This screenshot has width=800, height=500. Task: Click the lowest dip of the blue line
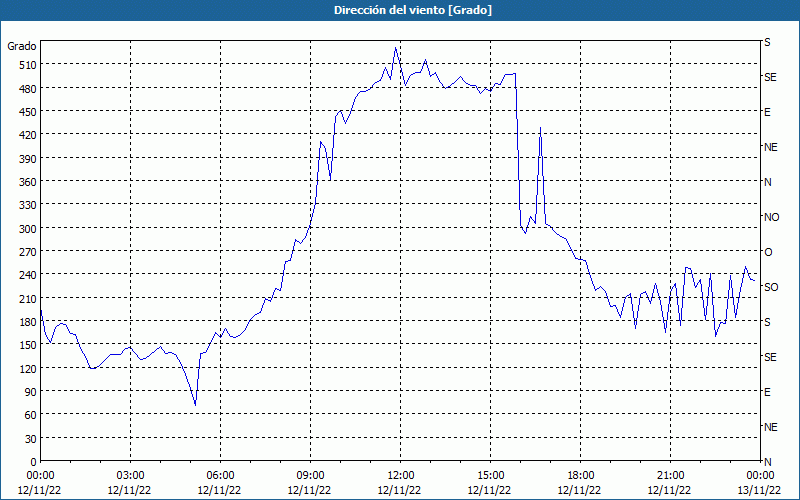point(196,404)
